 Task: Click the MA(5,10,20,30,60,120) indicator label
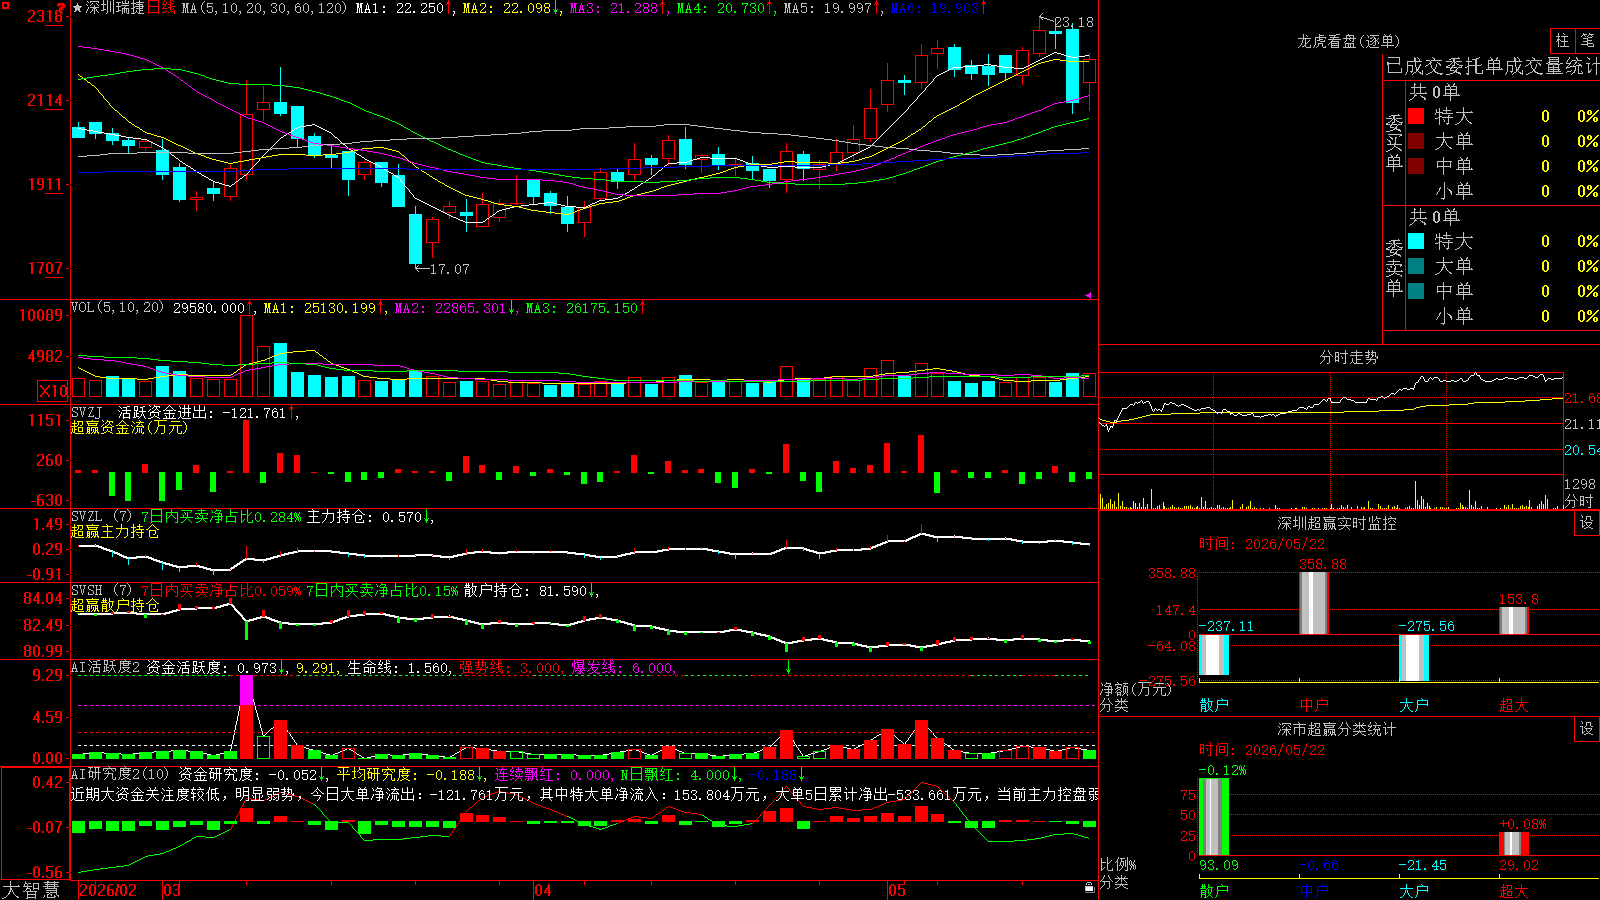(264, 8)
